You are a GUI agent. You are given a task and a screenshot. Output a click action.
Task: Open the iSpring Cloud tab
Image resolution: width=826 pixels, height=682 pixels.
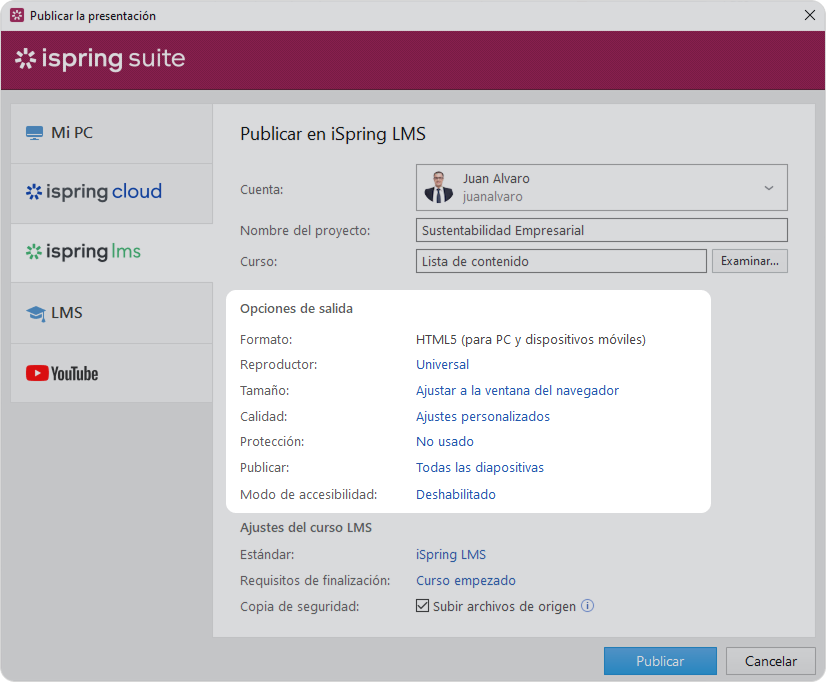pyautogui.click(x=94, y=192)
